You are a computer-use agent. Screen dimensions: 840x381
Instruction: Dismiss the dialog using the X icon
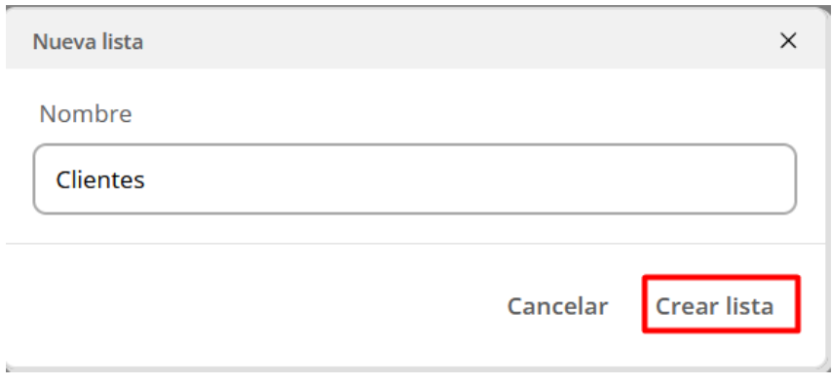(788, 41)
